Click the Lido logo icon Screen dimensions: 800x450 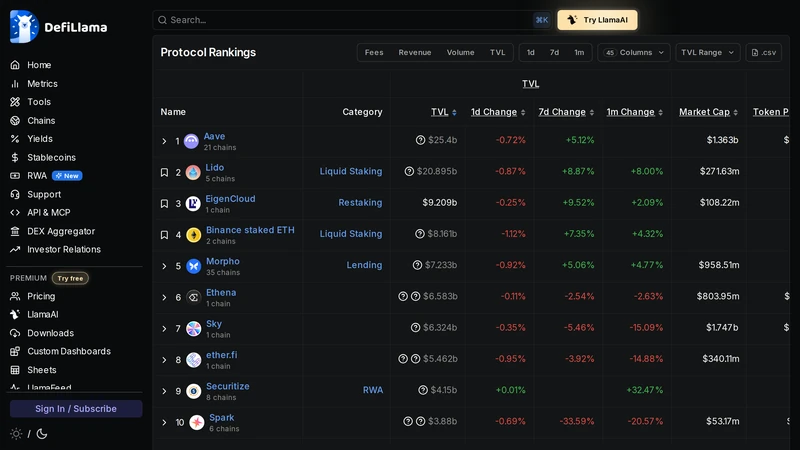click(193, 172)
